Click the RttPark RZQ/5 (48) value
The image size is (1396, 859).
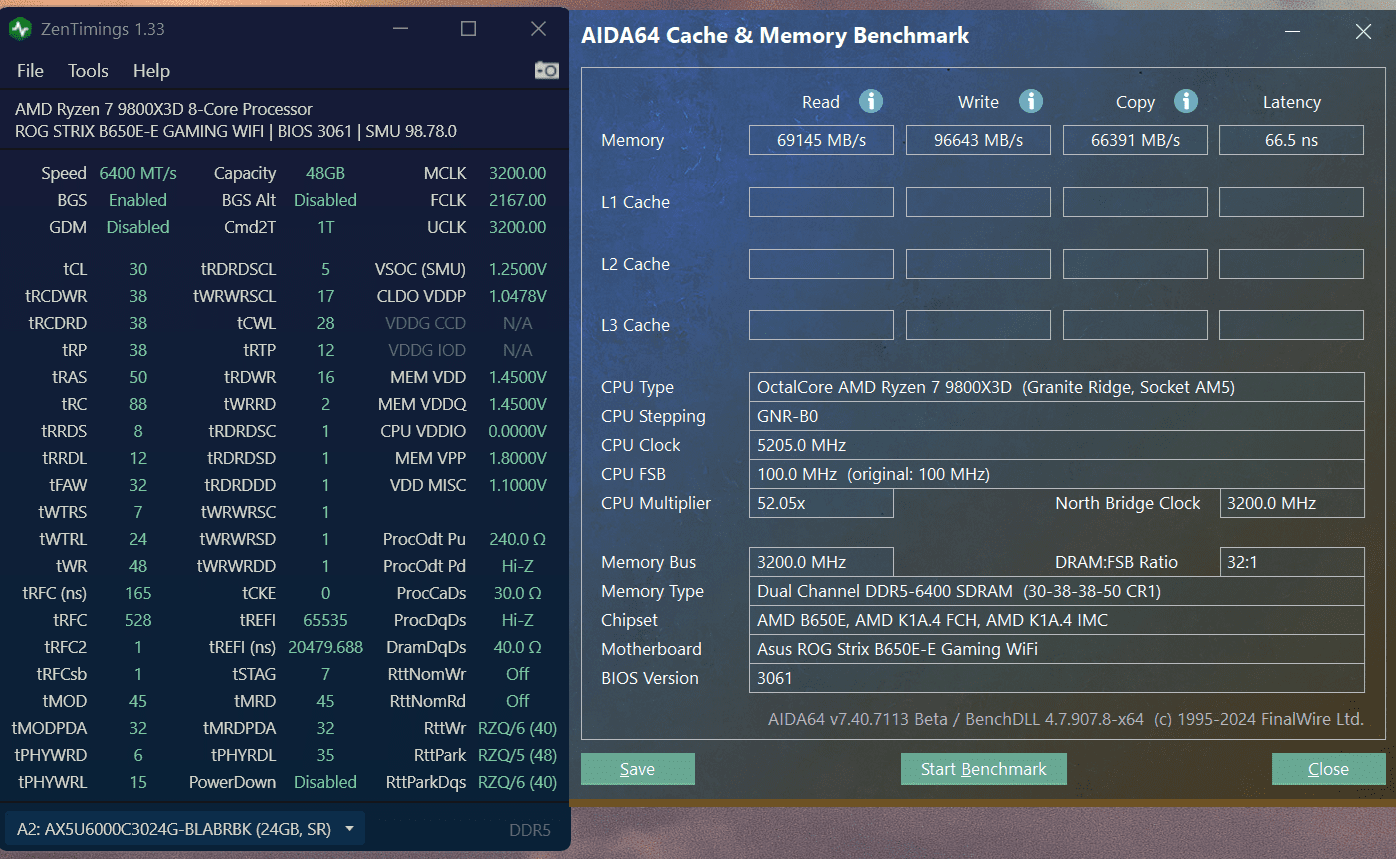[x=517, y=755]
